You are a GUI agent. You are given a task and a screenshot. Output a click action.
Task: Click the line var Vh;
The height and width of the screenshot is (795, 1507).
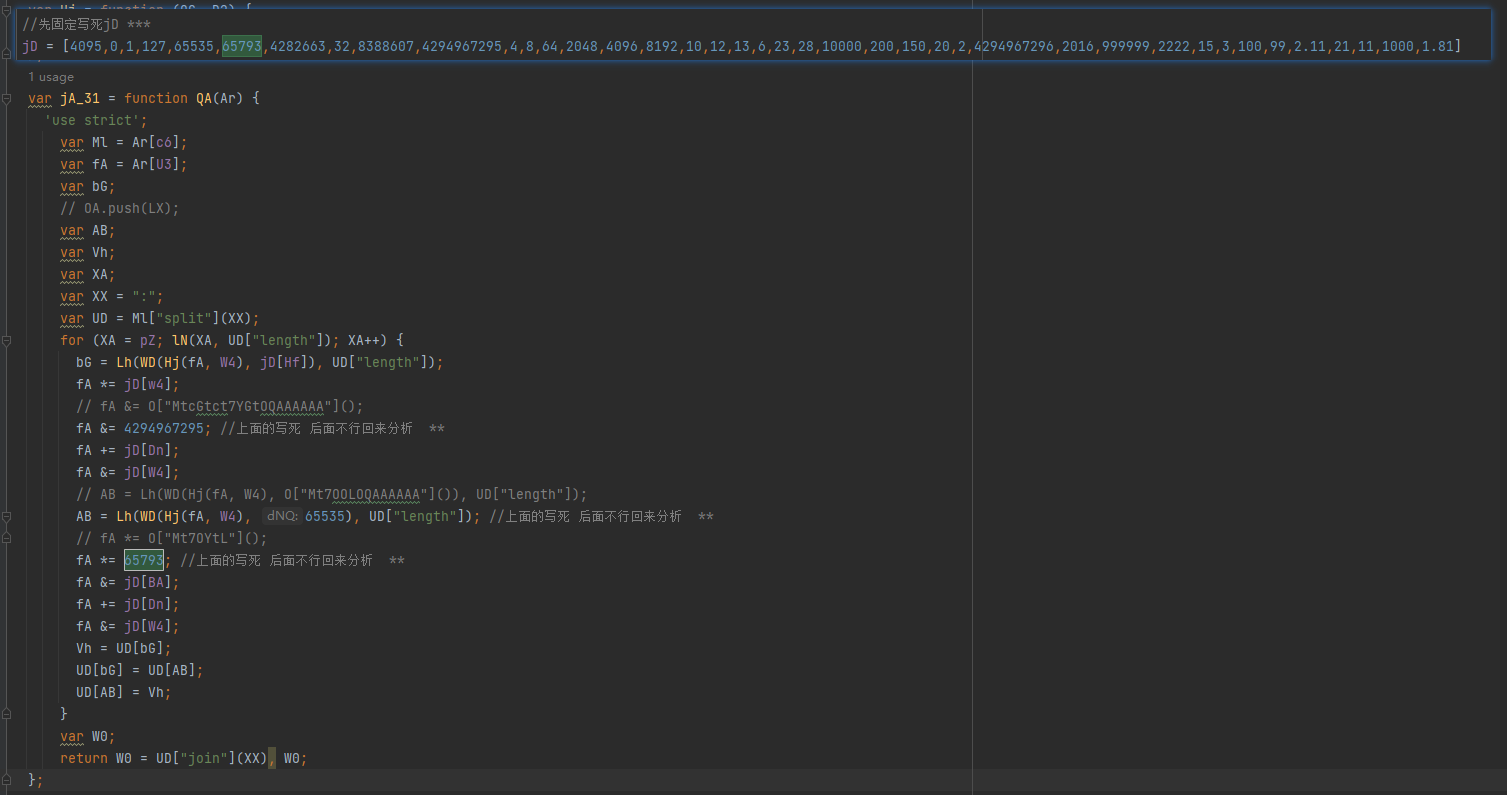click(88, 252)
